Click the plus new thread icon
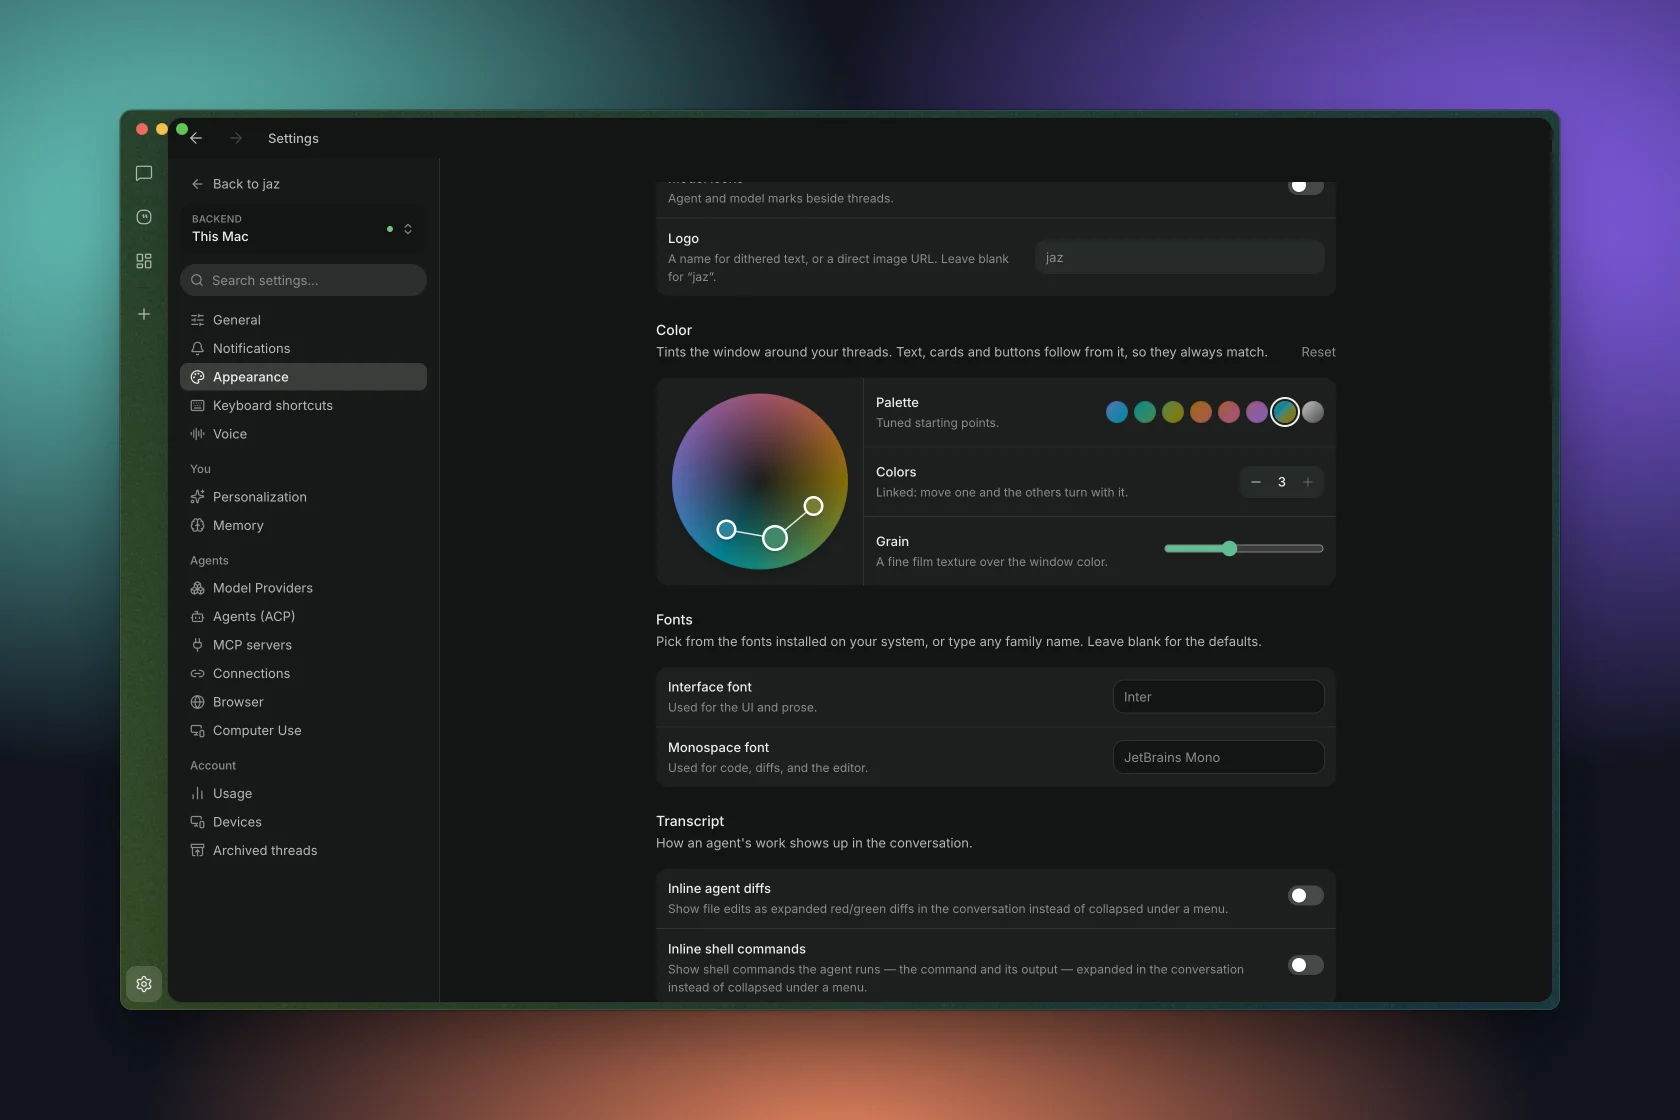The width and height of the screenshot is (1680, 1120). click(x=144, y=314)
